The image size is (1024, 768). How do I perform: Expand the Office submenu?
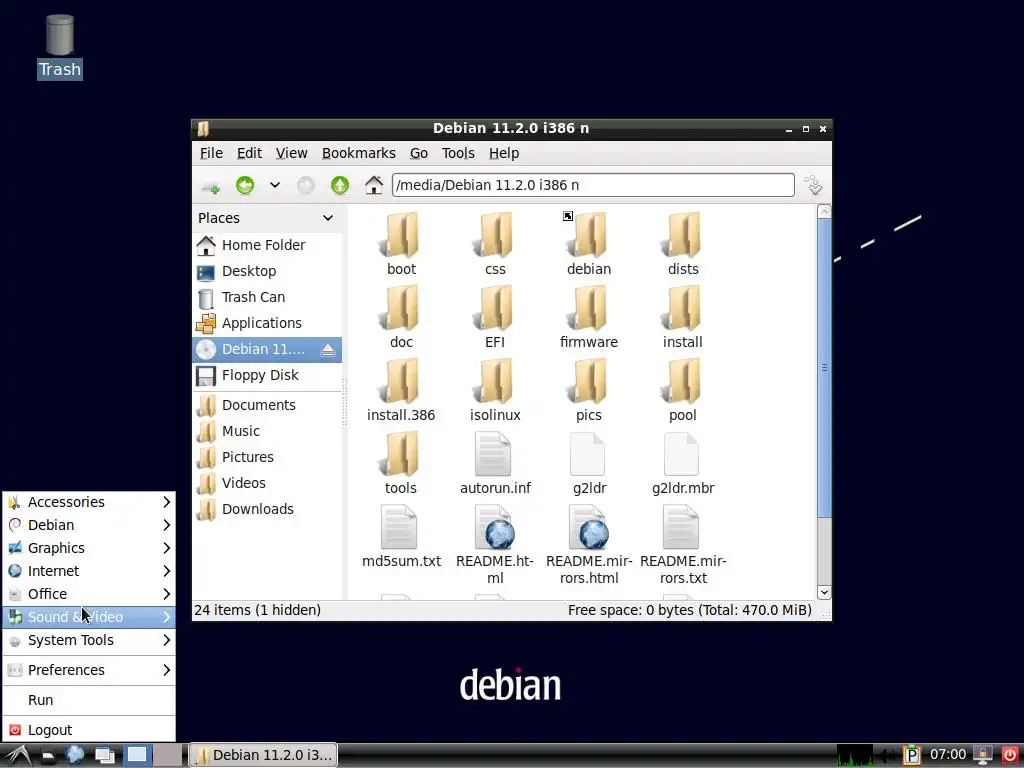[89, 594]
